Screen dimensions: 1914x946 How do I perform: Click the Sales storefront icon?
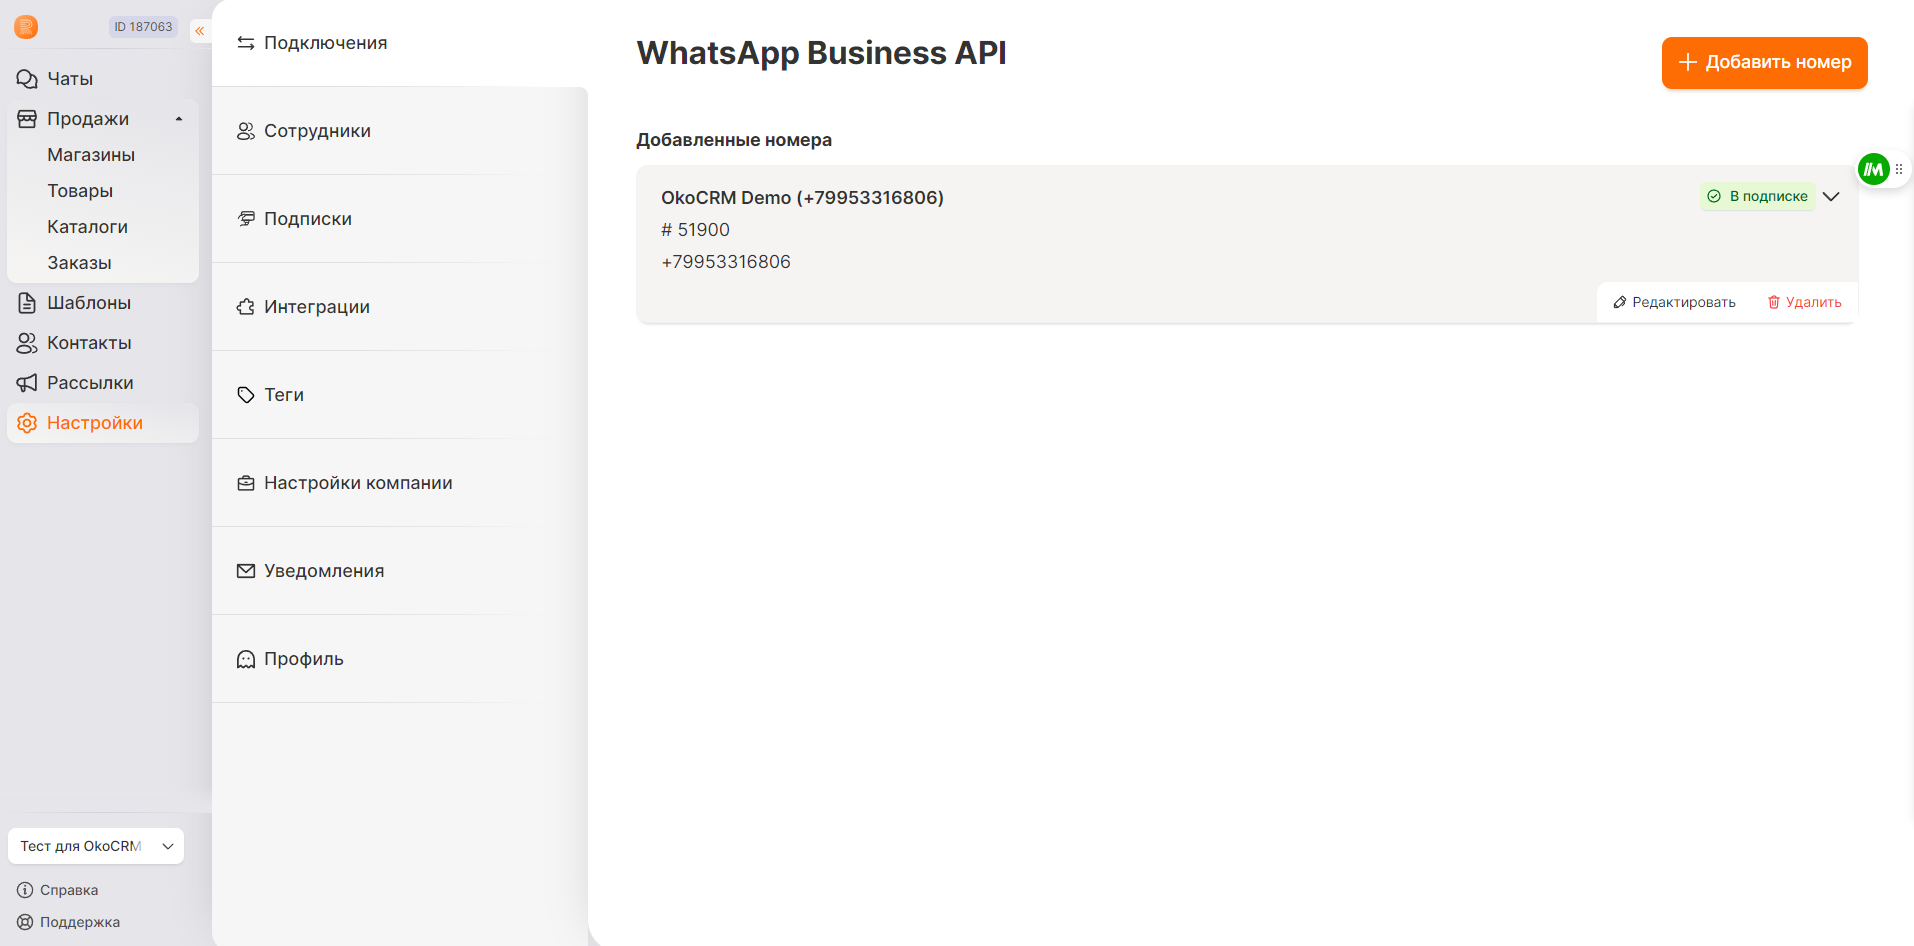[27, 119]
